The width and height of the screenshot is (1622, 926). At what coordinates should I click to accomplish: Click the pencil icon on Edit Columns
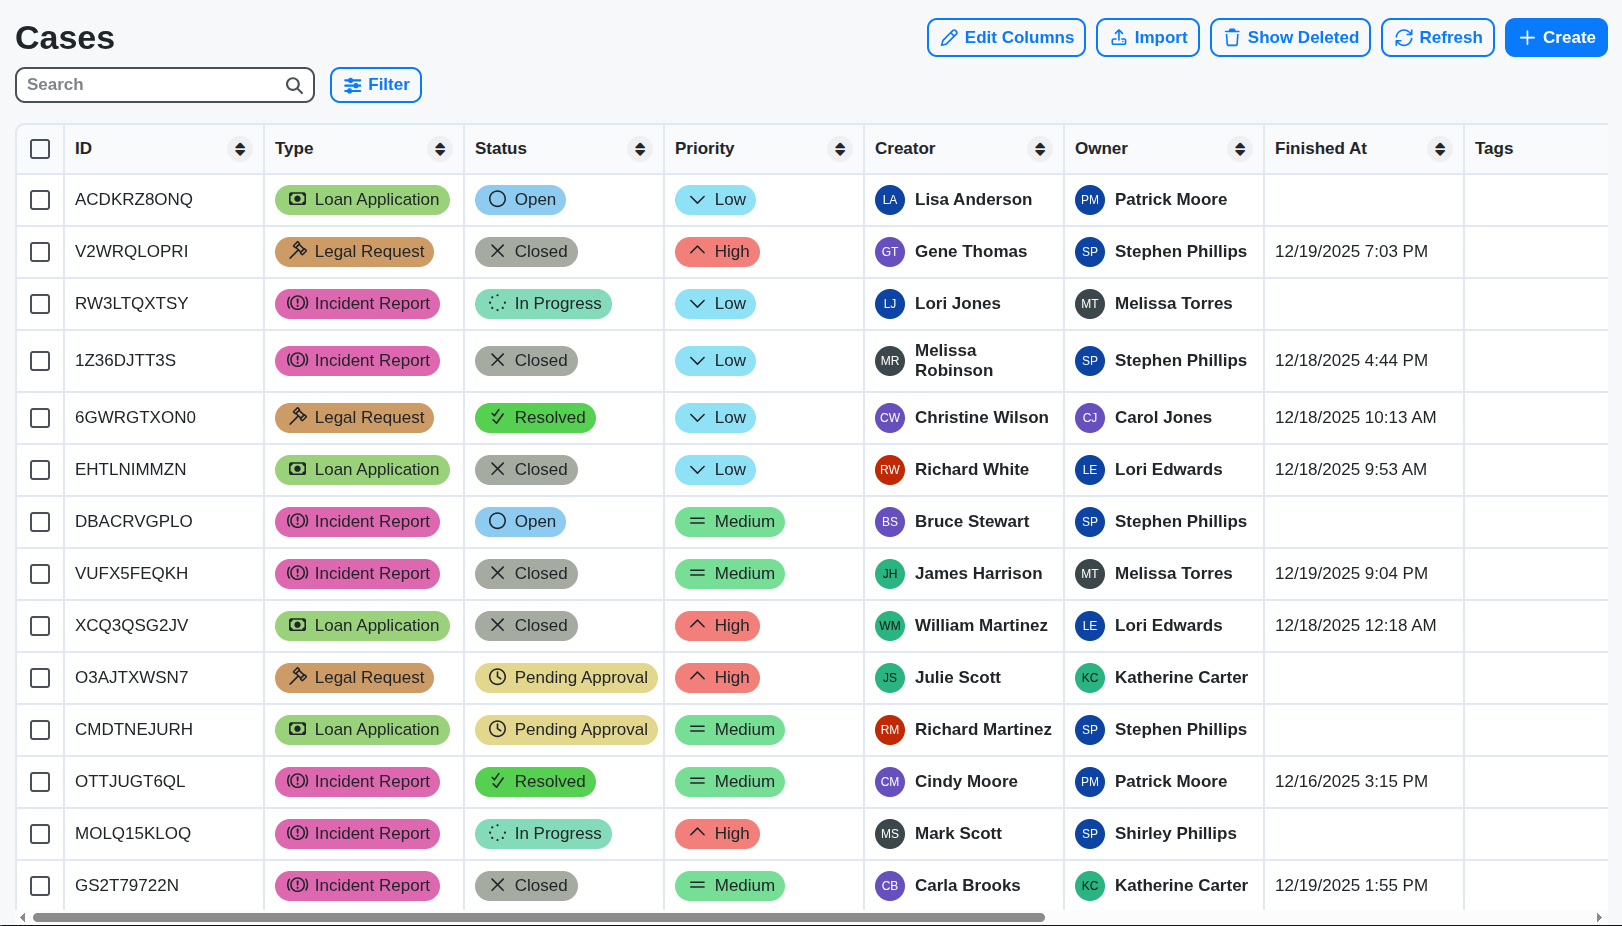pos(950,37)
